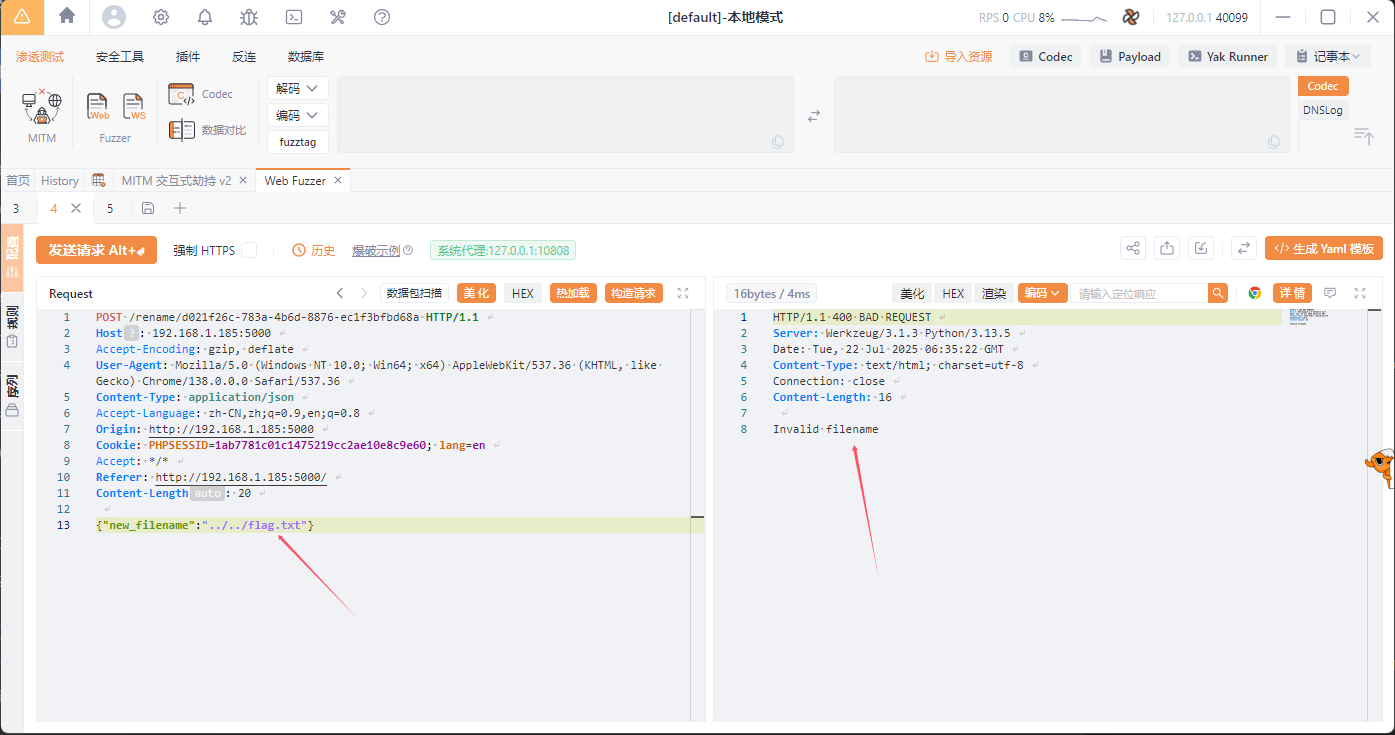Launch the WebSocket Fuzzer icon

tap(134, 106)
